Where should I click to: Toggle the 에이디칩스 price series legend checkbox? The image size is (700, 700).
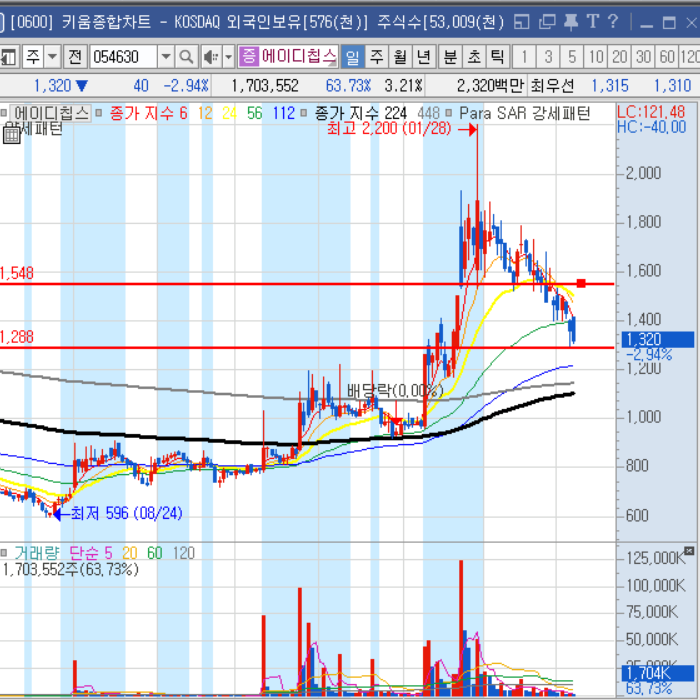(4, 113)
